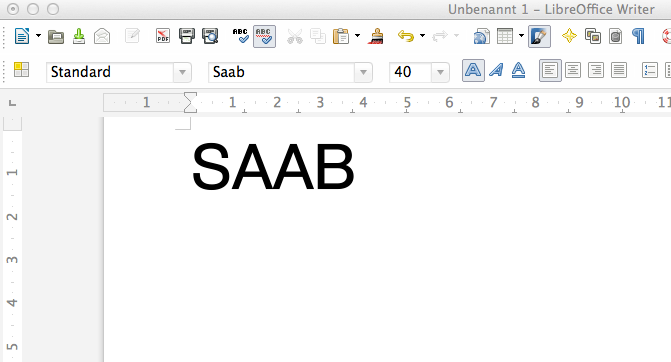Paste with the clipboard icon

pyautogui.click(x=341, y=36)
